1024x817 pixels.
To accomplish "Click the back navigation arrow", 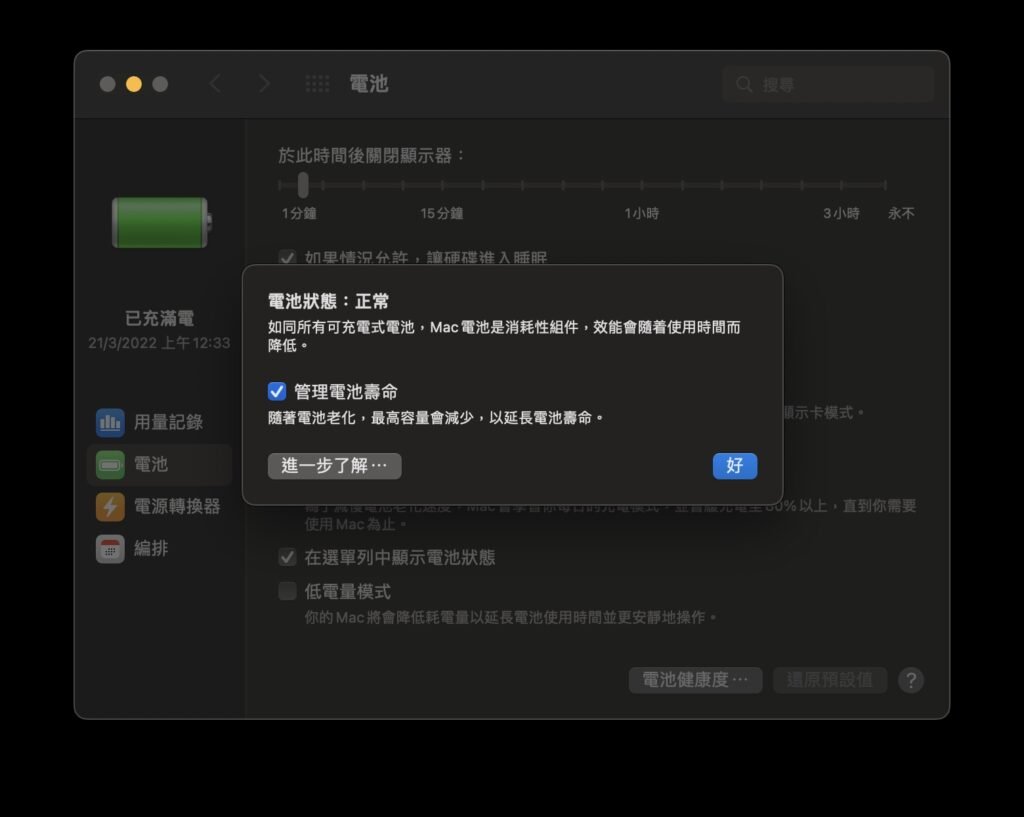I will 216,84.
